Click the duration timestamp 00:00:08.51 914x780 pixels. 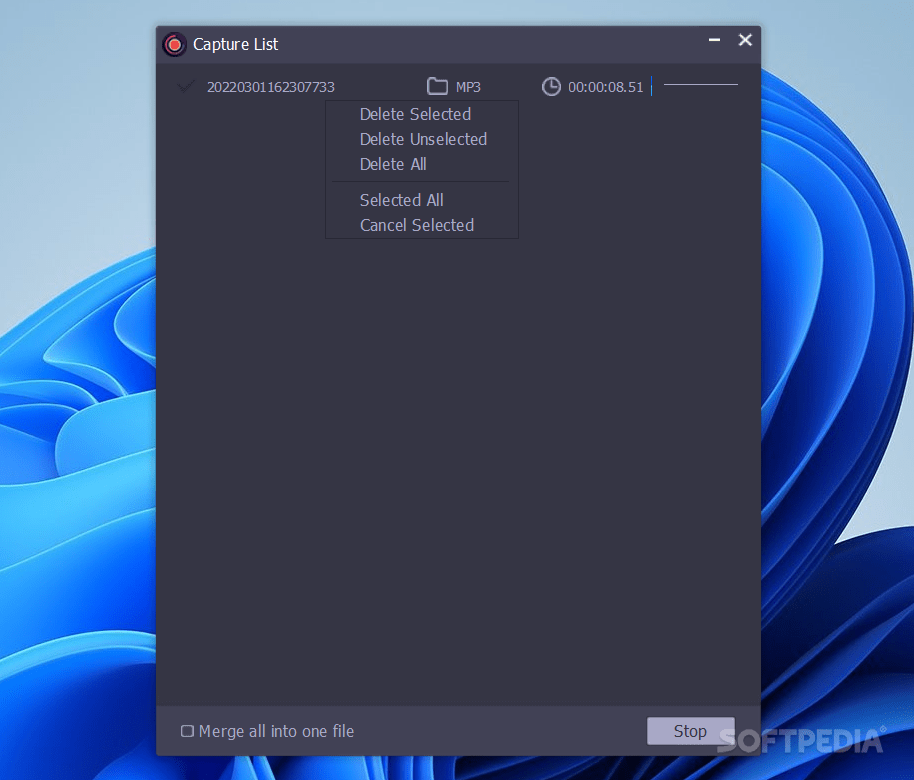click(x=605, y=86)
